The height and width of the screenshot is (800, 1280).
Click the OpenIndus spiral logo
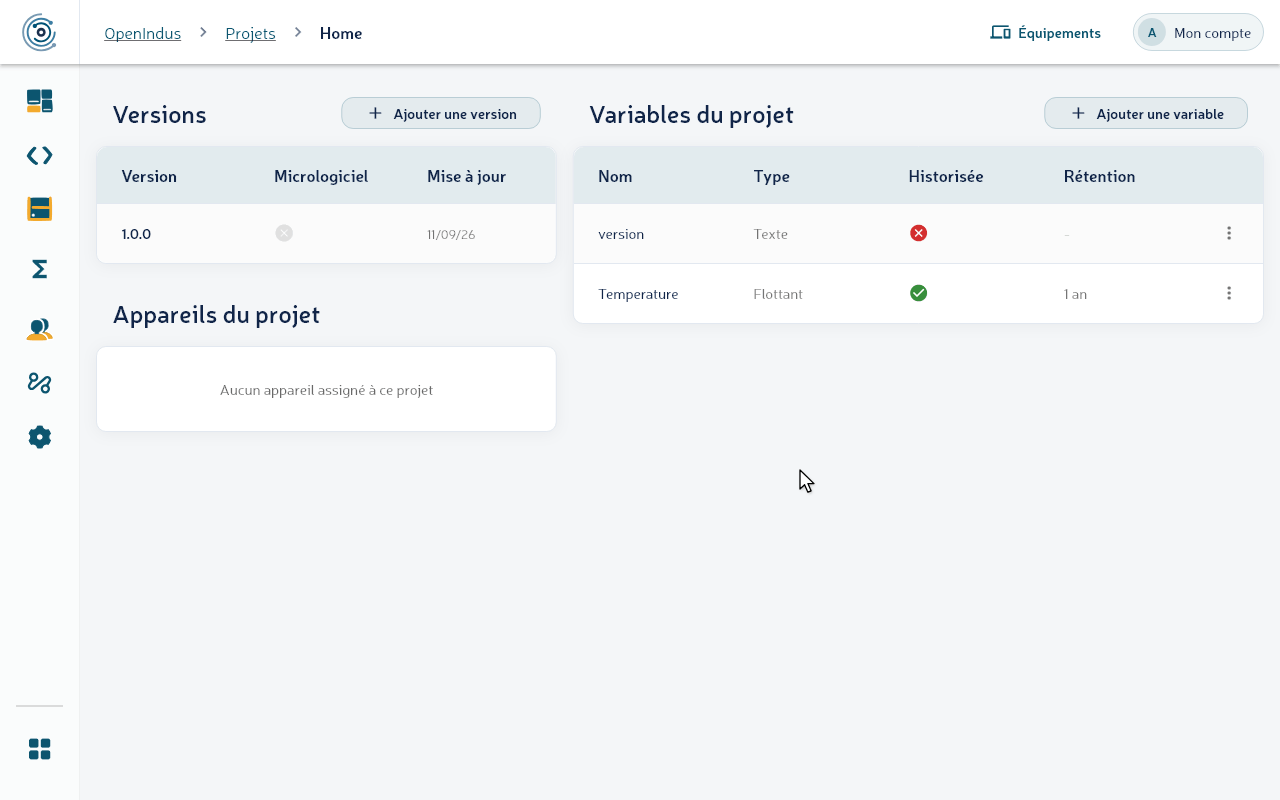(x=39, y=32)
